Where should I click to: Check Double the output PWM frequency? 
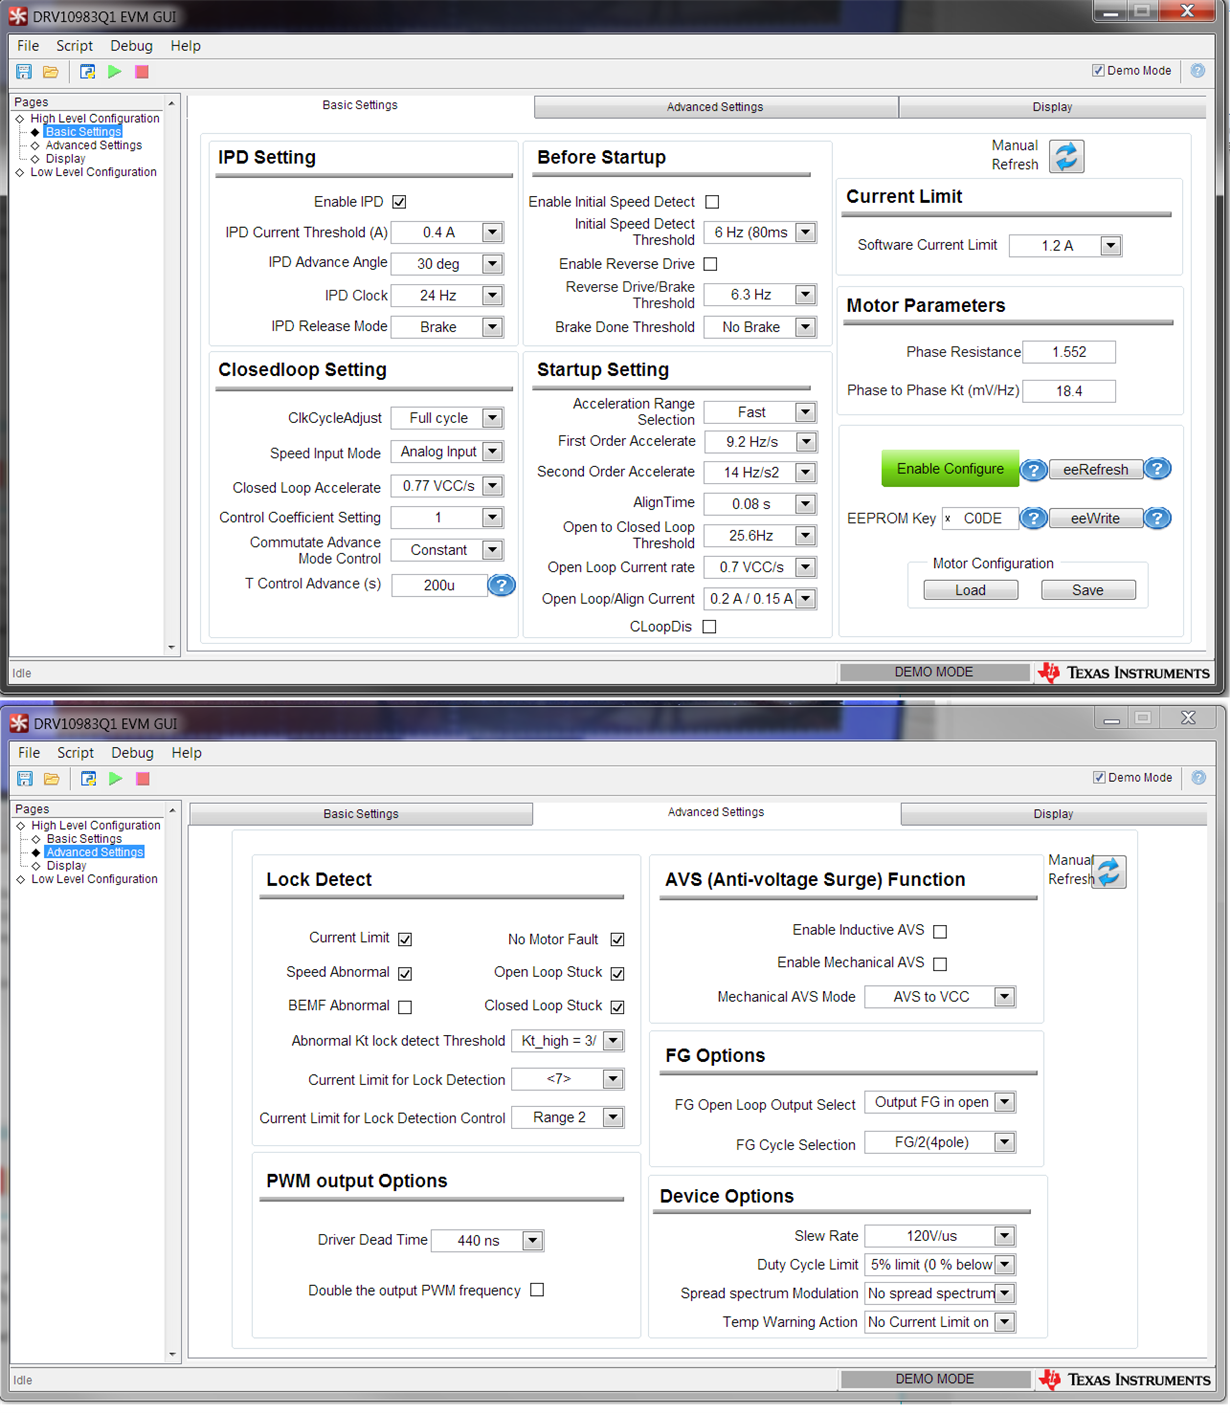click(x=537, y=1290)
